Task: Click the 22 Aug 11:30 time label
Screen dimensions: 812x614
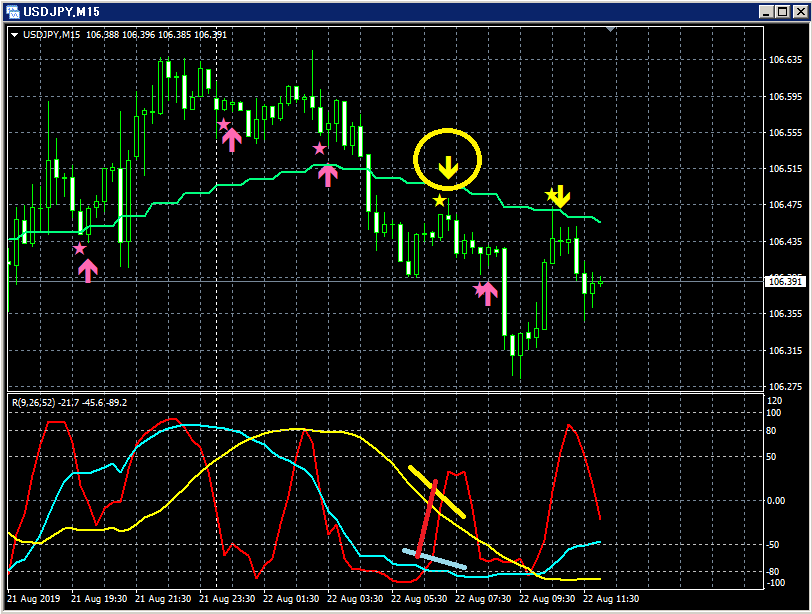Action: (x=611, y=598)
